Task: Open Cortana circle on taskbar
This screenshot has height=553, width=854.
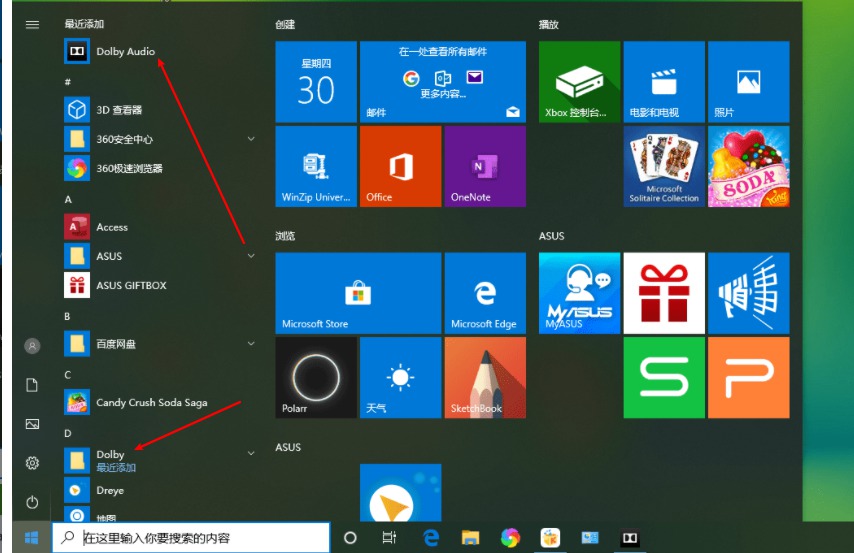Action: pyautogui.click(x=350, y=538)
